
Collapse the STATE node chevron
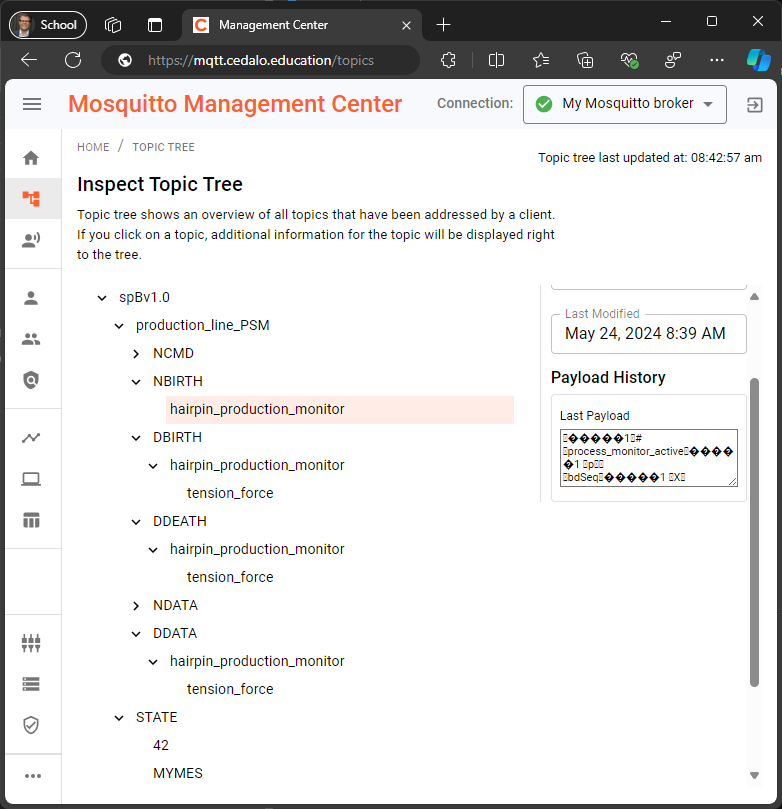pos(119,718)
